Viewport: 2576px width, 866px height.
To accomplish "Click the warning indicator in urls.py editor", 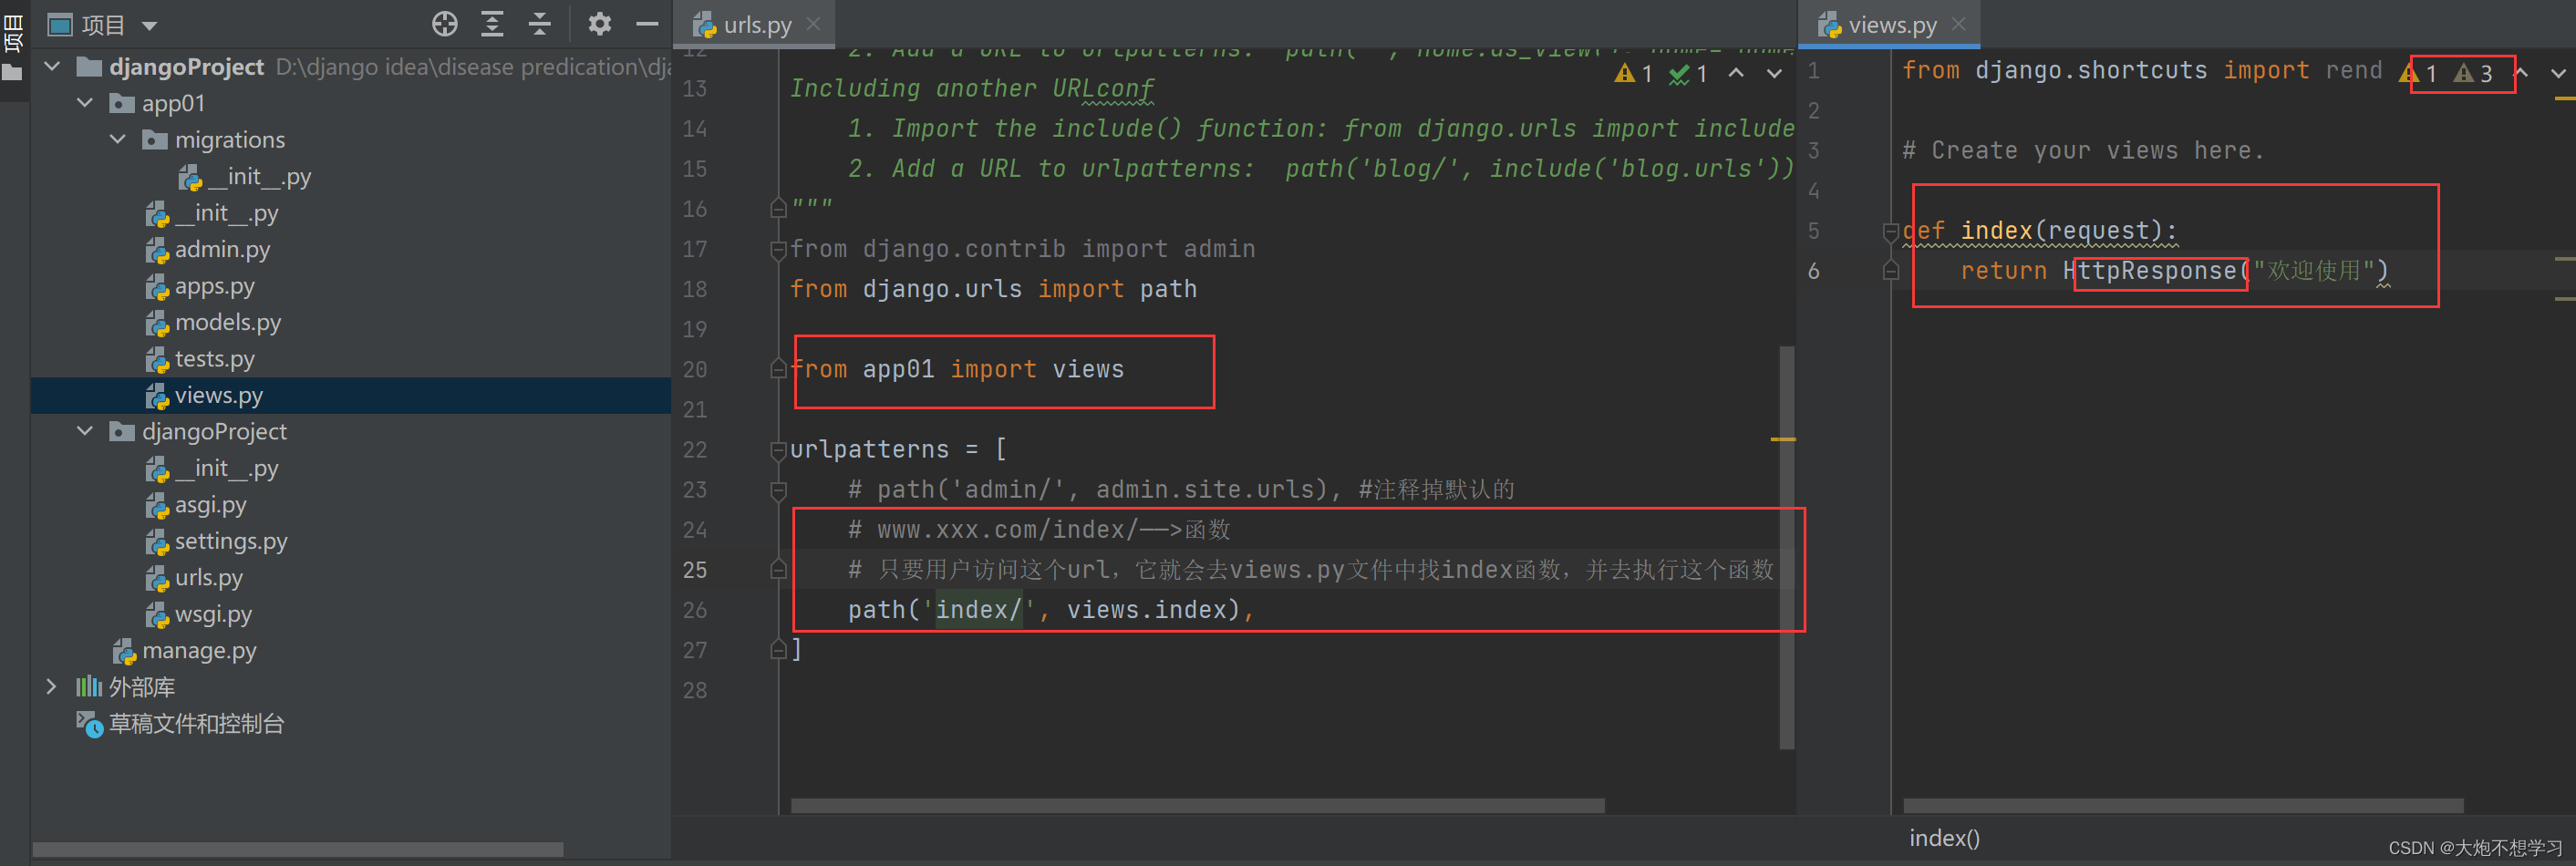I will click(x=1633, y=74).
